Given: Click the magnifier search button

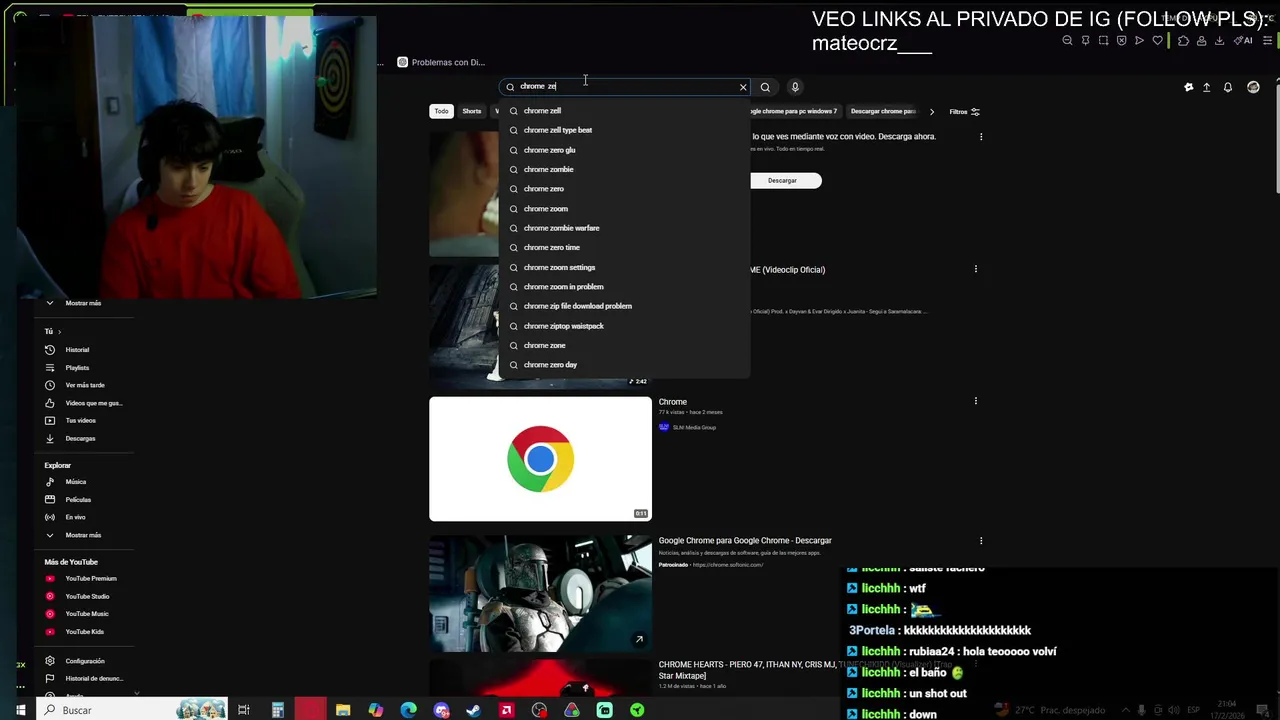Looking at the screenshot, I should 765,87.
